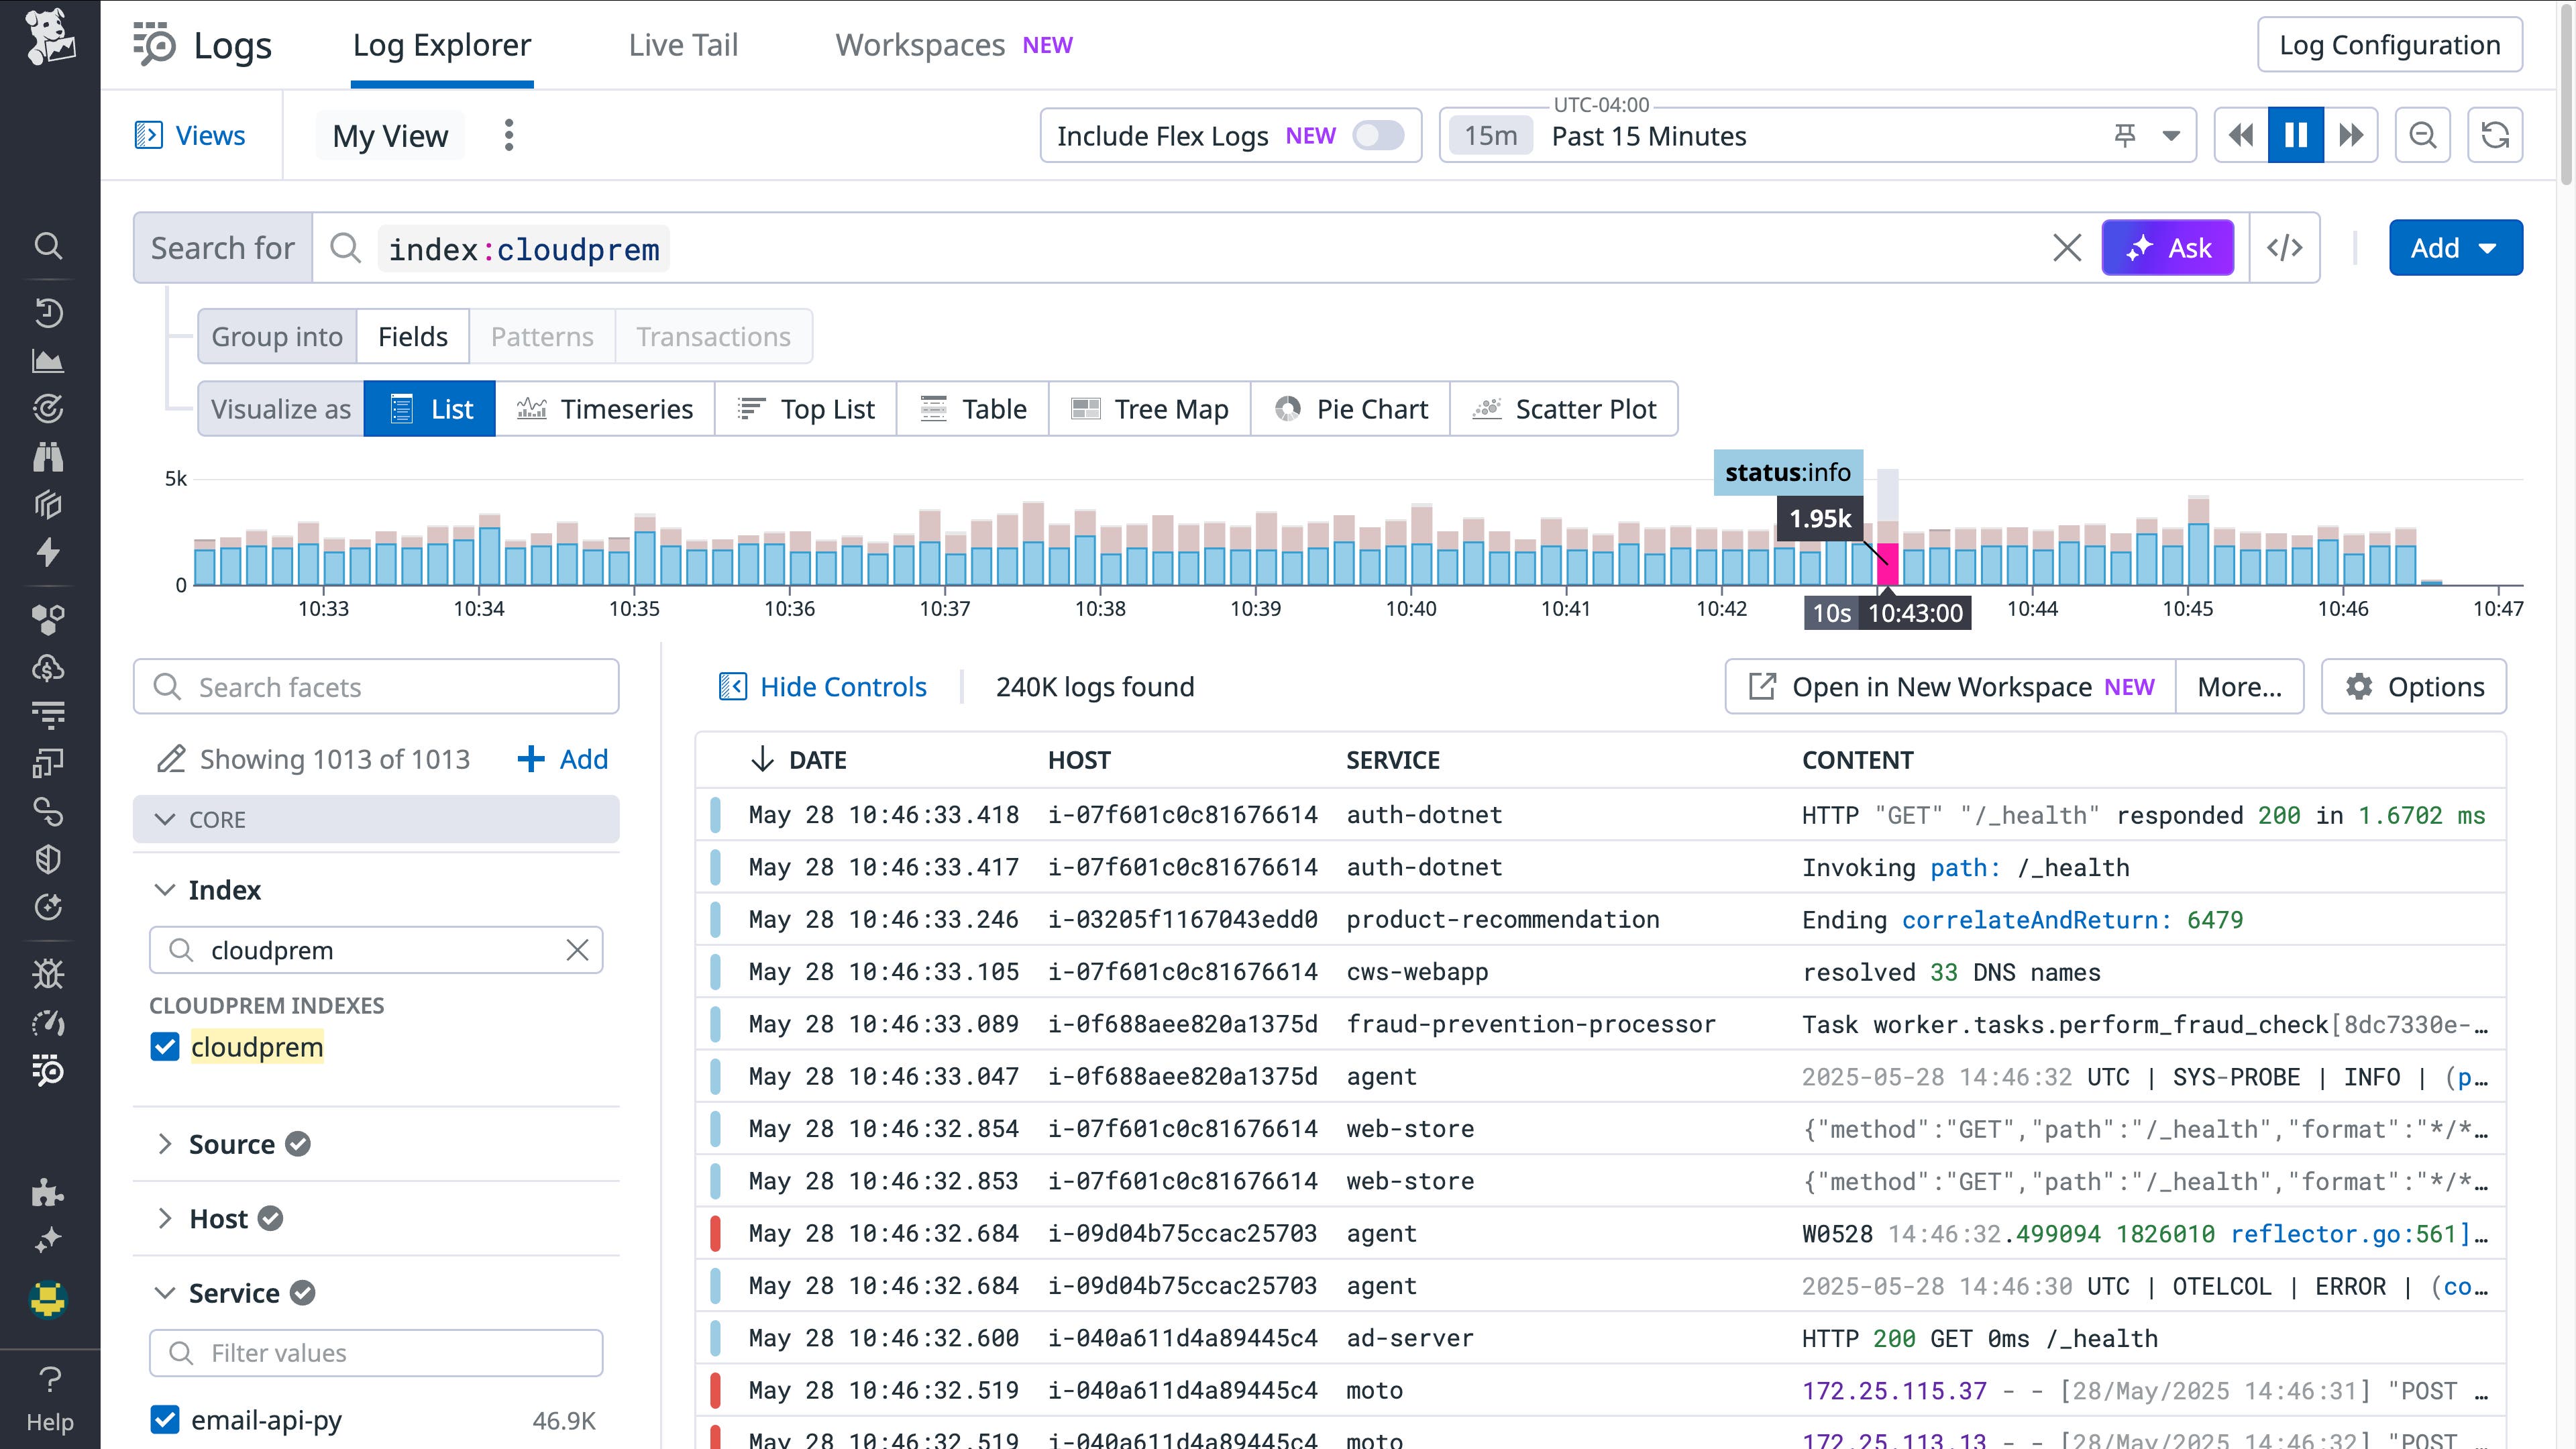Click the refresh icon near the time picker
The image size is (2576, 1449).
click(2495, 134)
